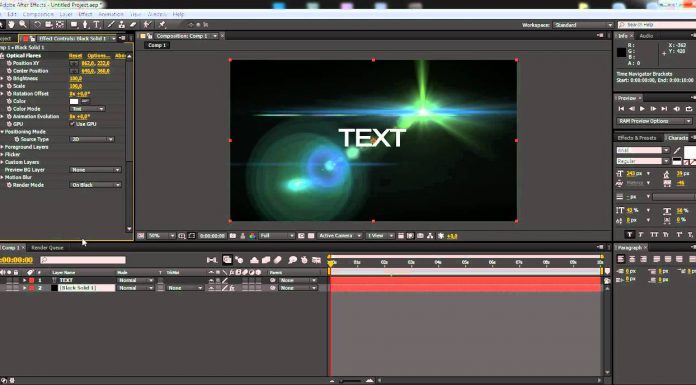This screenshot has height=385, width=696.
Task: Open the Render Mode On Black dropdown
Action: [x=95, y=185]
